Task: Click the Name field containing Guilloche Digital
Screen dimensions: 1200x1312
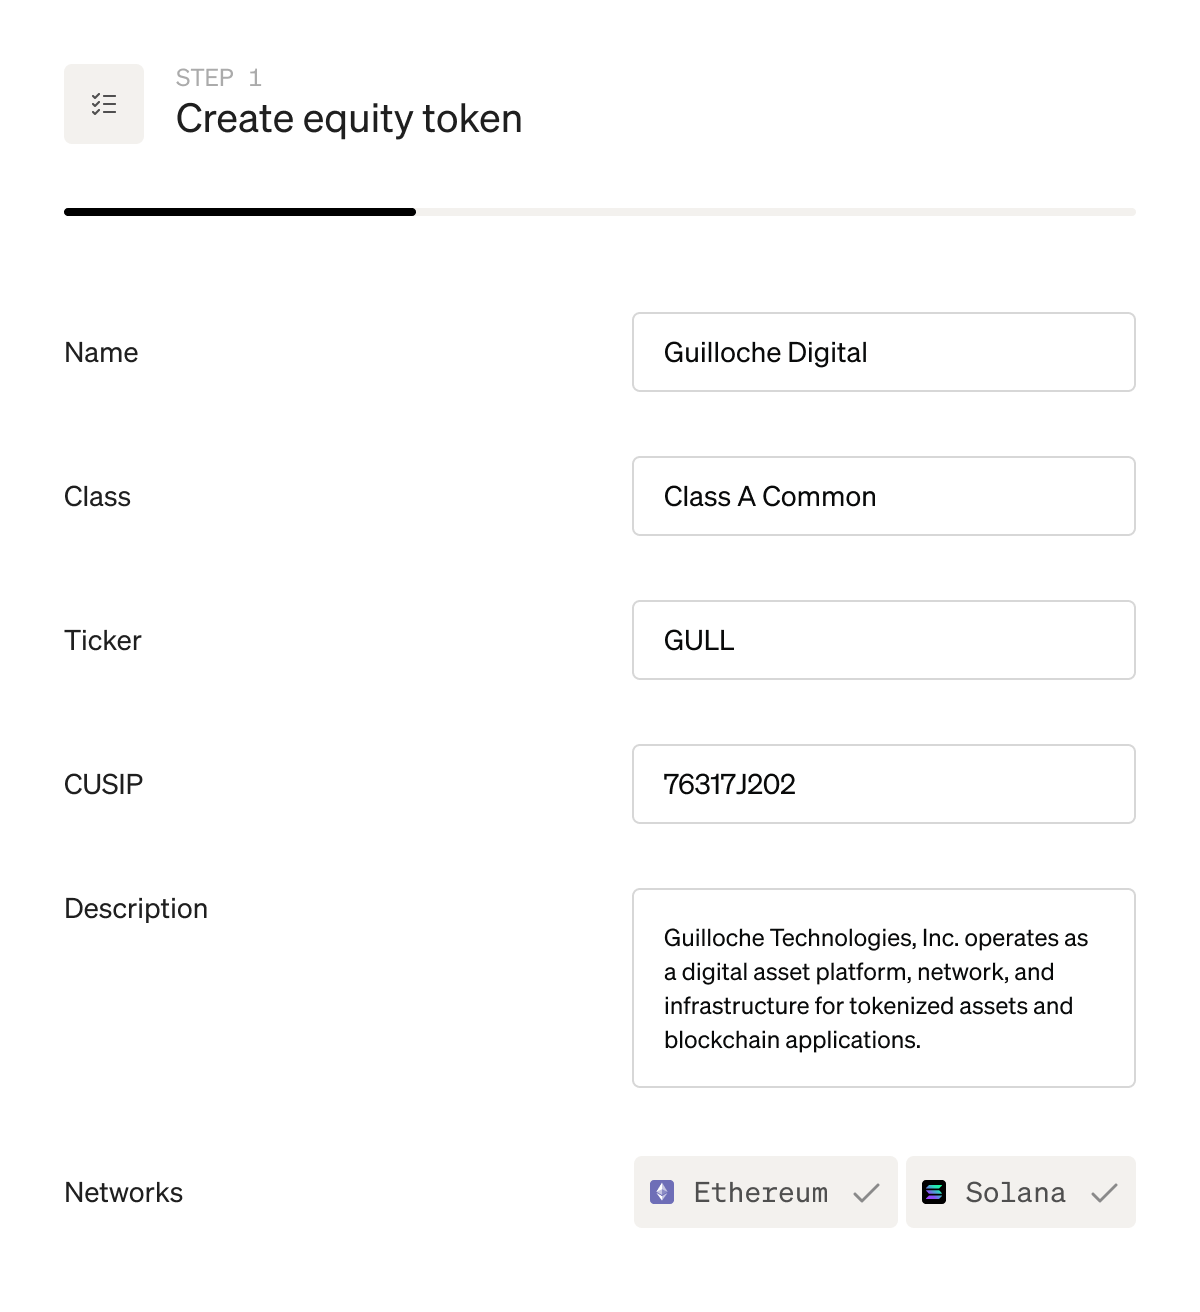Action: (884, 352)
